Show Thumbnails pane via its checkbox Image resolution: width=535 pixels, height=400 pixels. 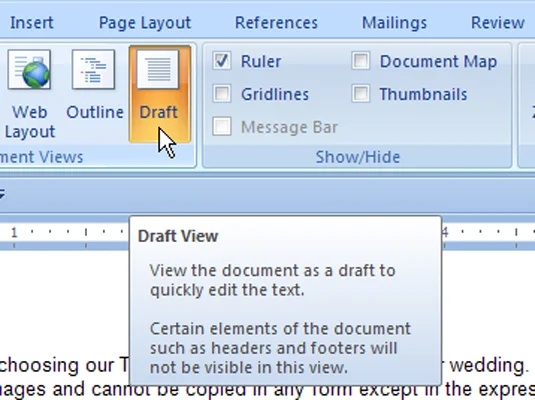click(x=361, y=94)
